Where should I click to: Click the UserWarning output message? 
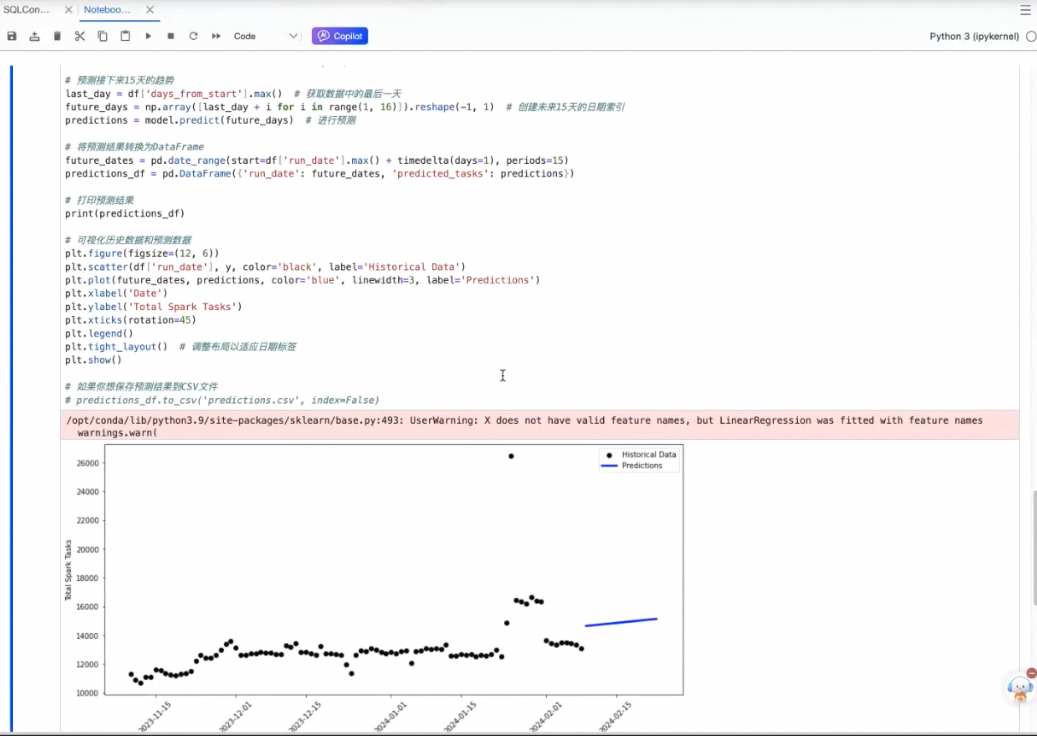point(539,426)
